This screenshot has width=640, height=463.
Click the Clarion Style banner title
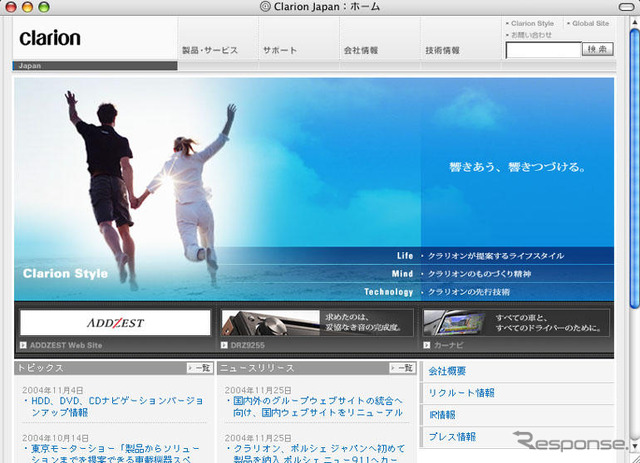pyautogui.click(x=65, y=273)
